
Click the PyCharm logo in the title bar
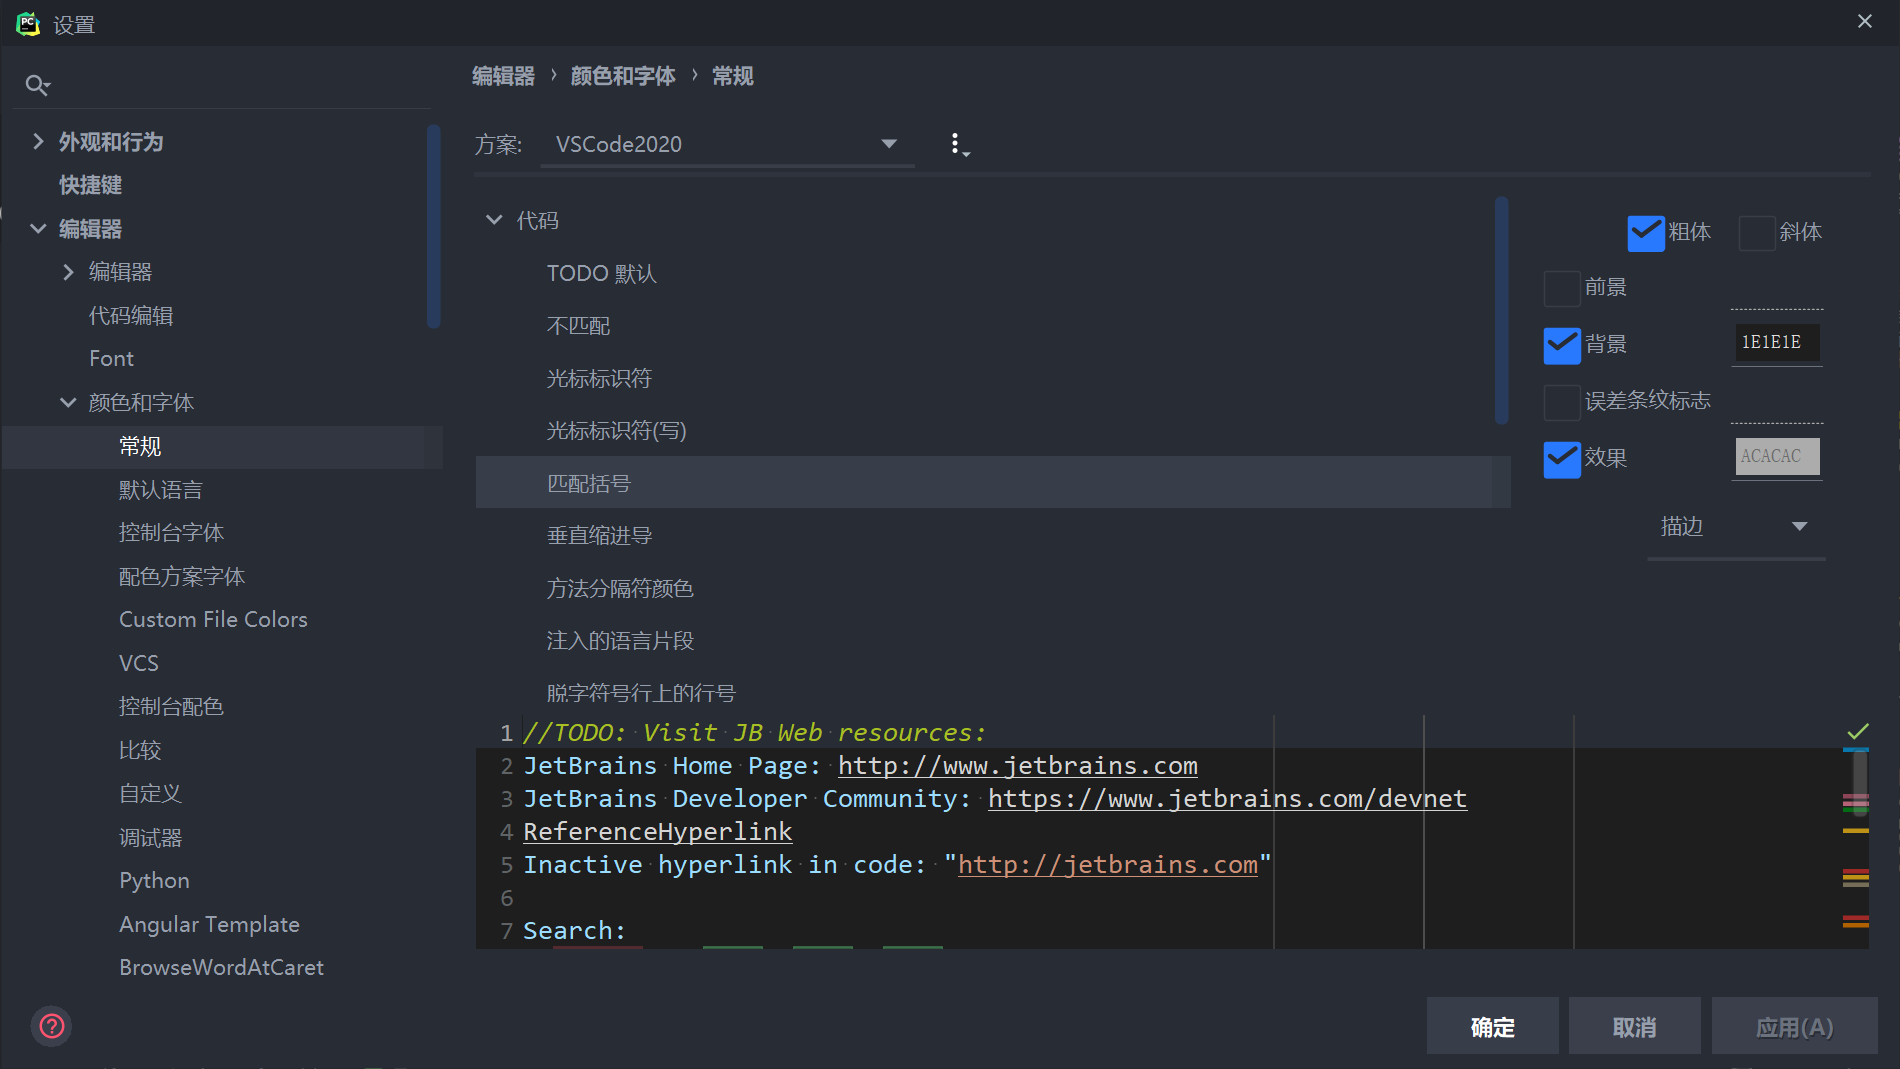[x=29, y=21]
